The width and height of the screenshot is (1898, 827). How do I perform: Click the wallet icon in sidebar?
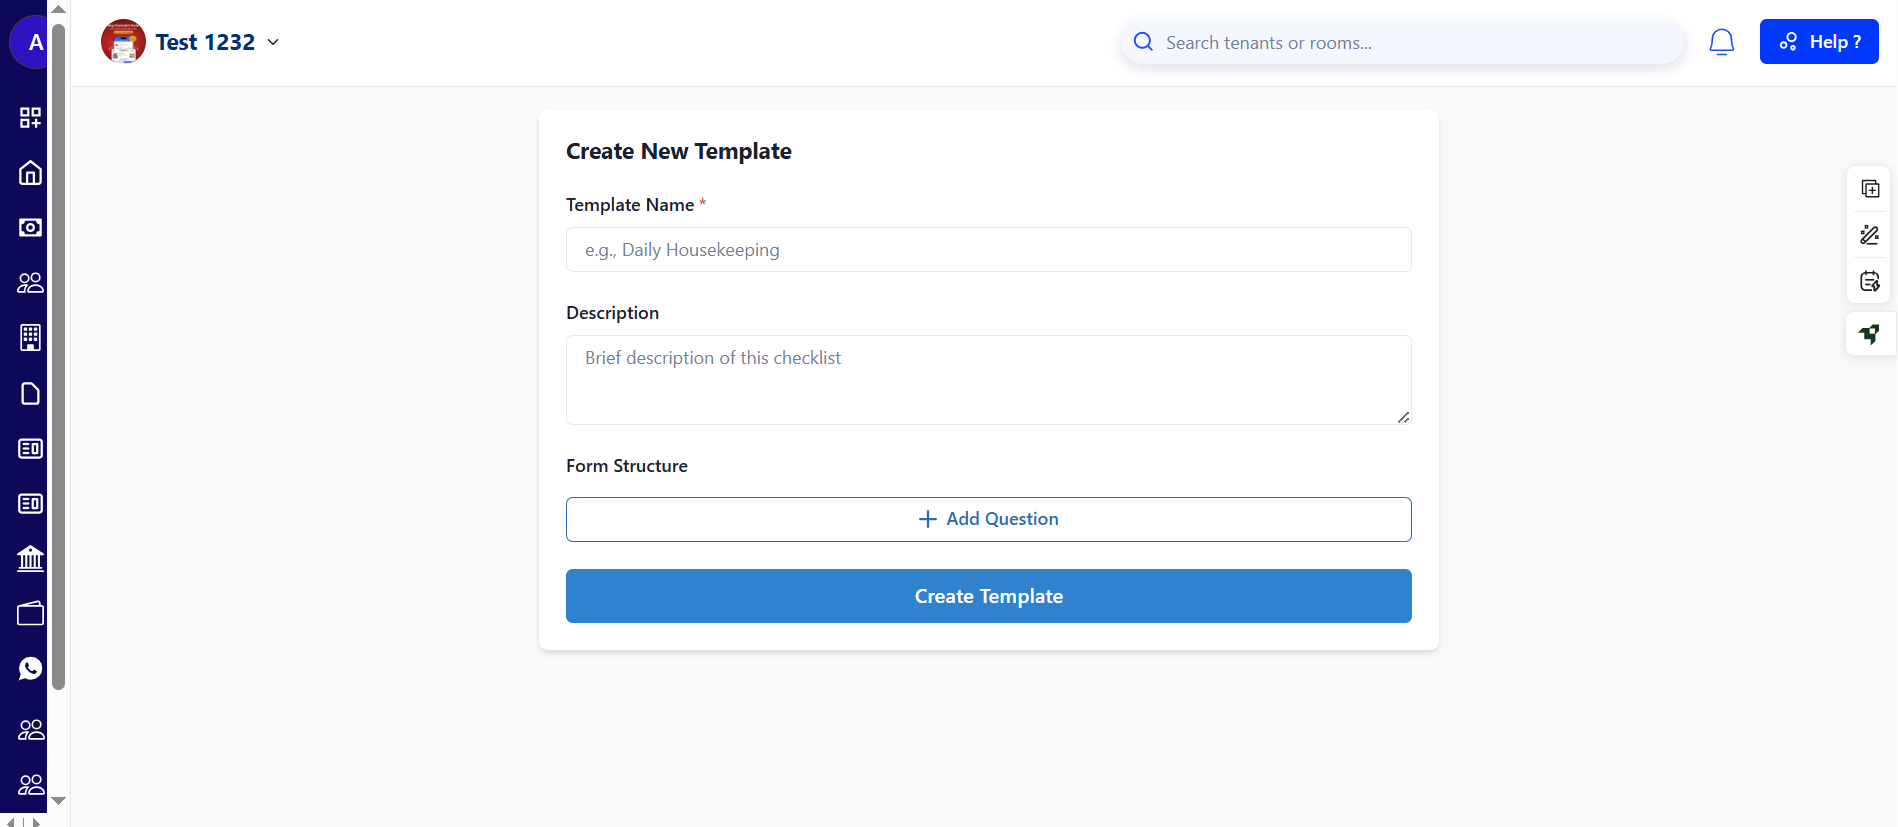point(30,613)
